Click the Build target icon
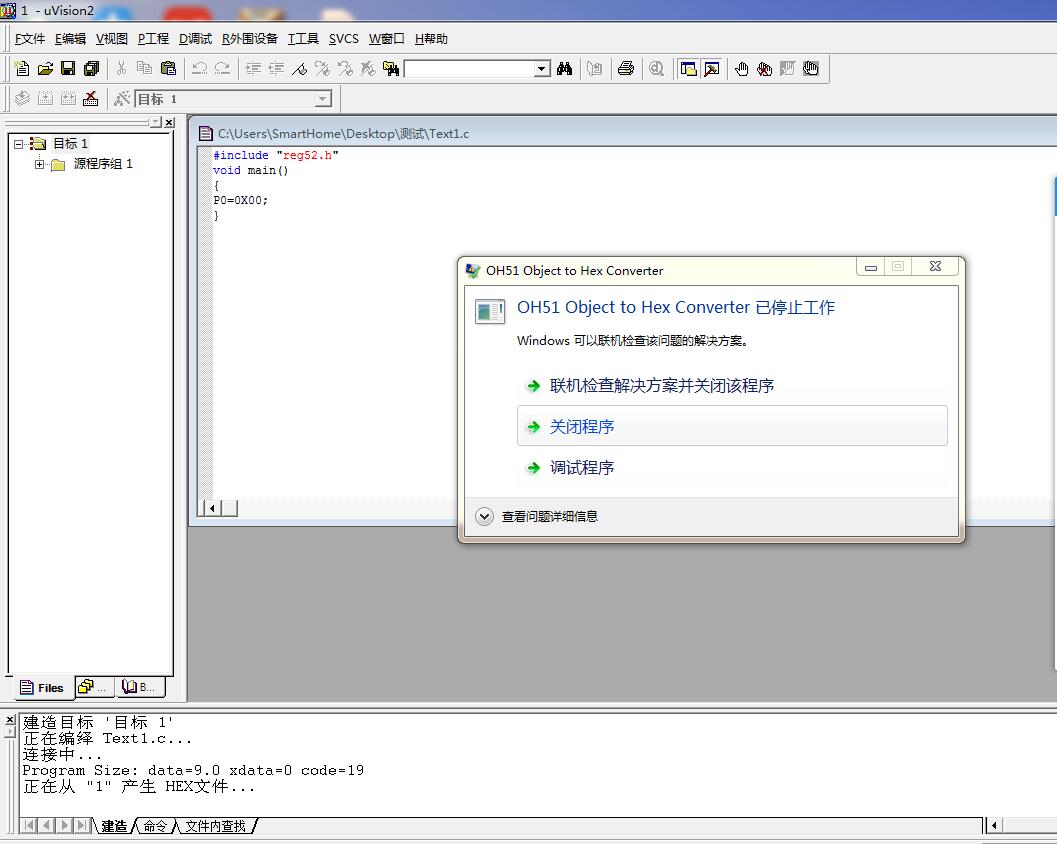 (x=45, y=99)
